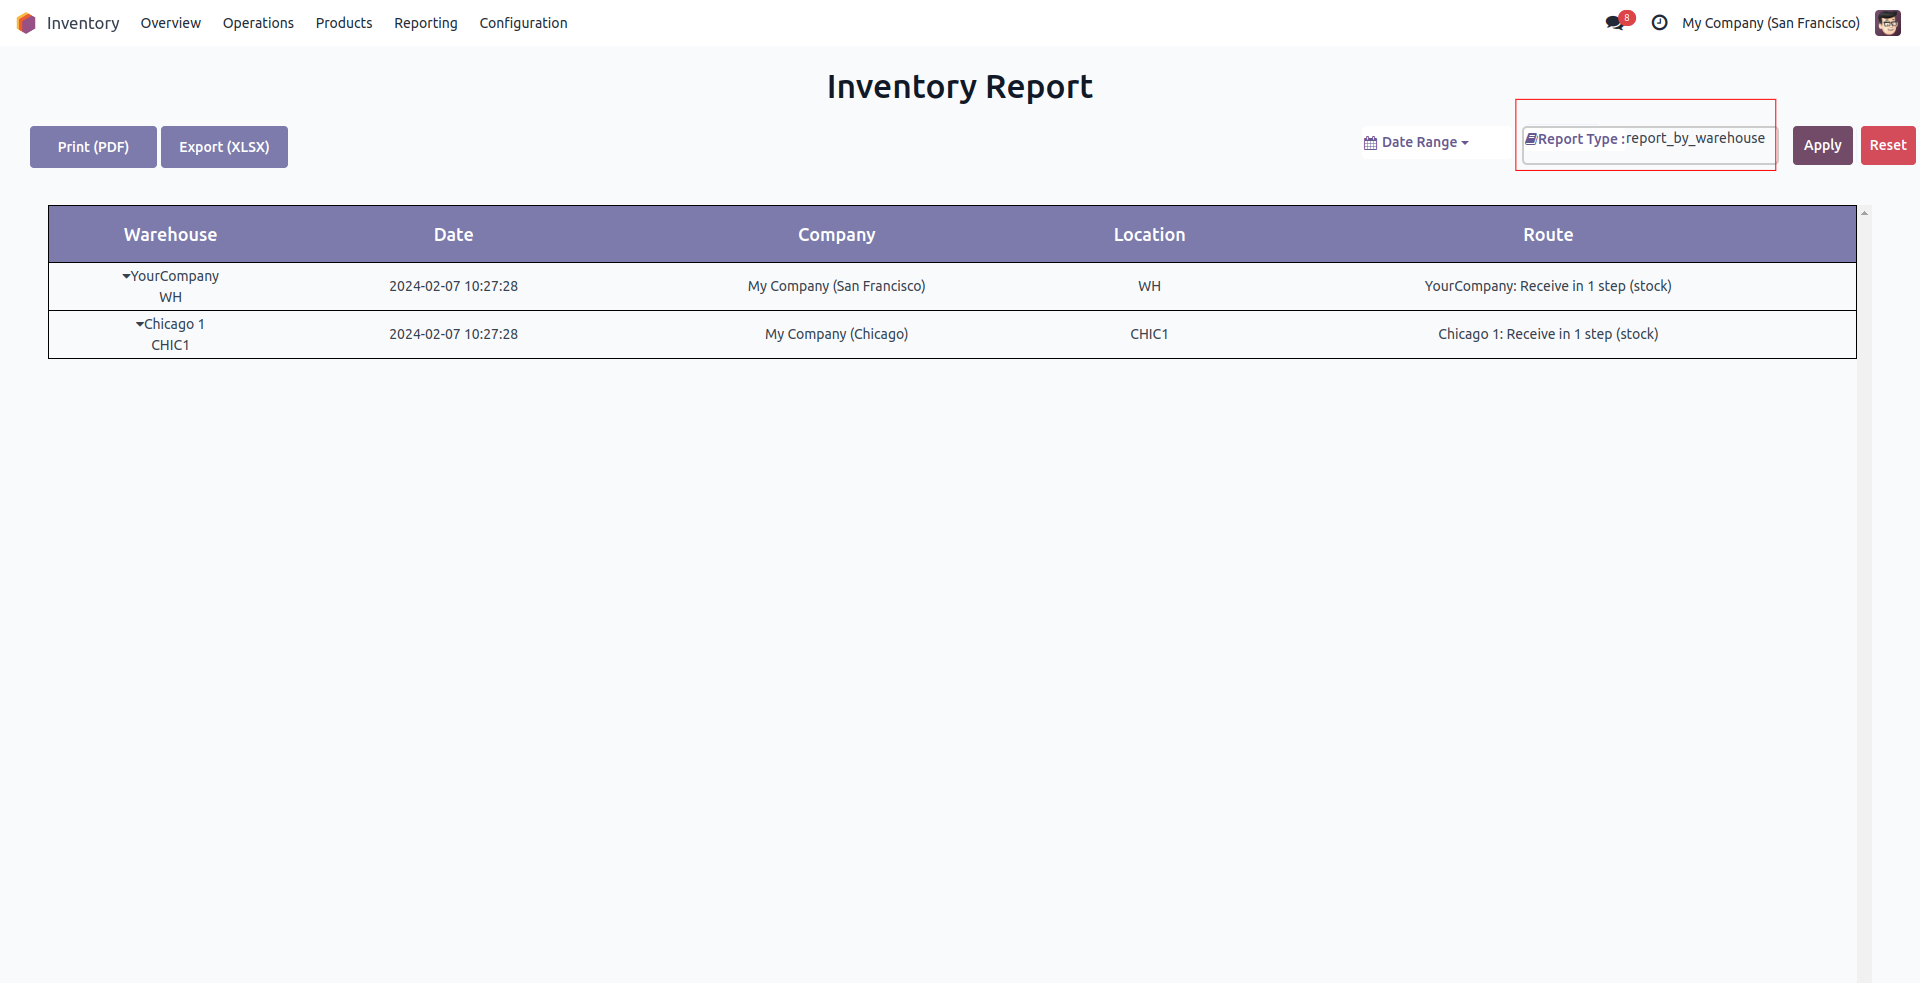1920x983 pixels.
Task: Open the Configuration menu
Action: (523, 23)
